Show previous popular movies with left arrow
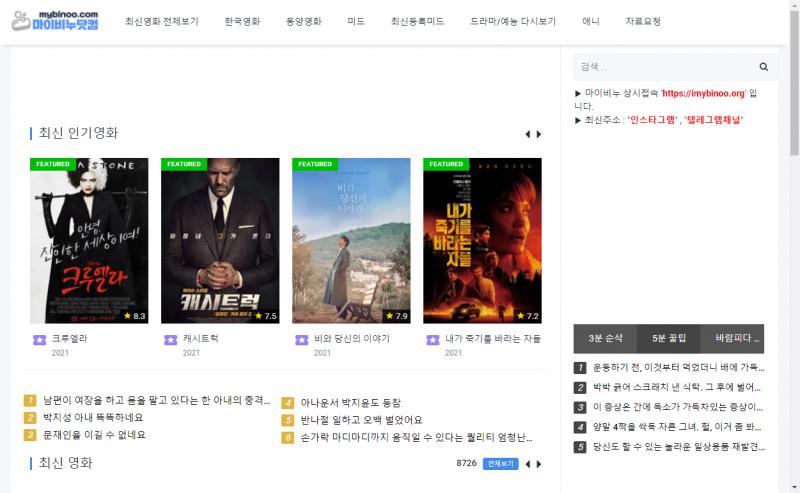Viewport: 800px width, 493px height. point(528,134)
